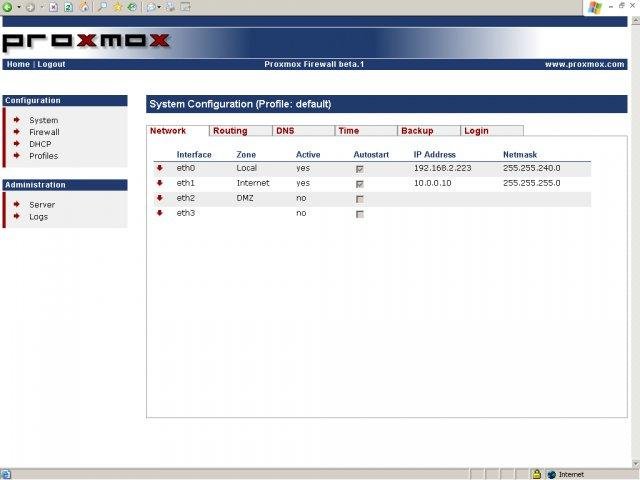
Task: Open the browser Favorites star
Action: pos(118,7)
